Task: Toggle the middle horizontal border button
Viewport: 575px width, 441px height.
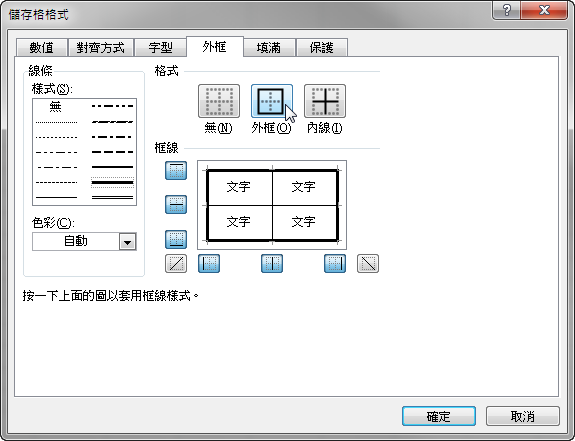Action: tap(176, 204)
